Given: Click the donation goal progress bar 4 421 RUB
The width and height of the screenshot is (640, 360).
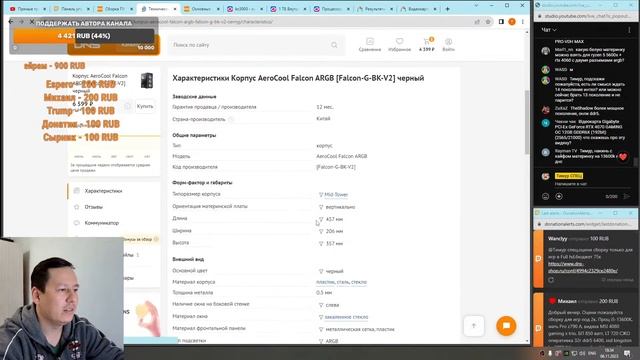Looking at the screenshot, I should 84,36.
